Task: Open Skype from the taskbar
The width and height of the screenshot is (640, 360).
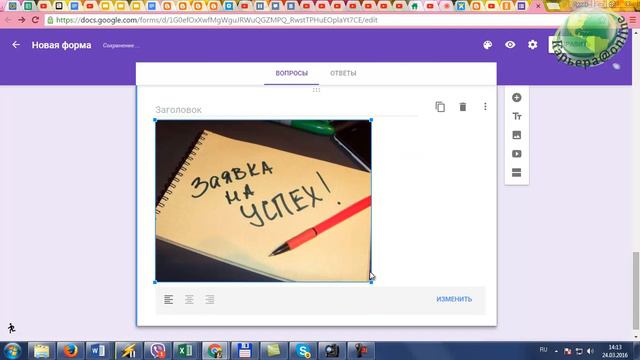Action: (x=303, y=351)
